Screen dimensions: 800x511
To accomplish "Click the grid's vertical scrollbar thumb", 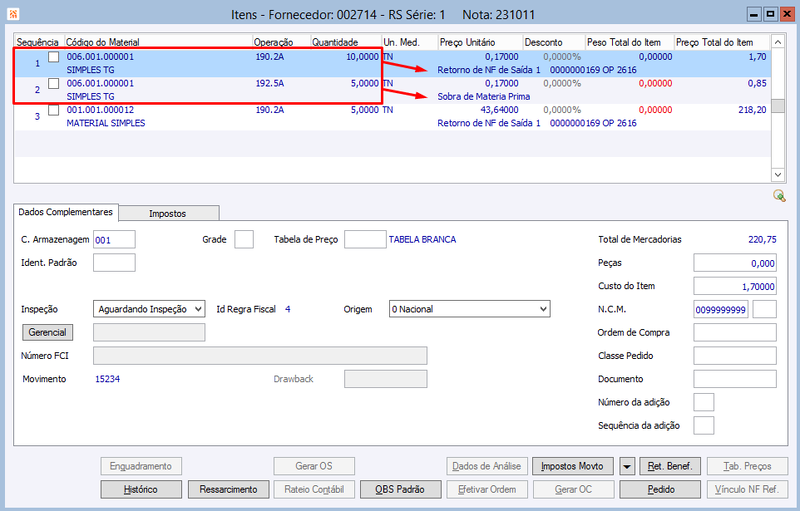I will tap(778, 106).
